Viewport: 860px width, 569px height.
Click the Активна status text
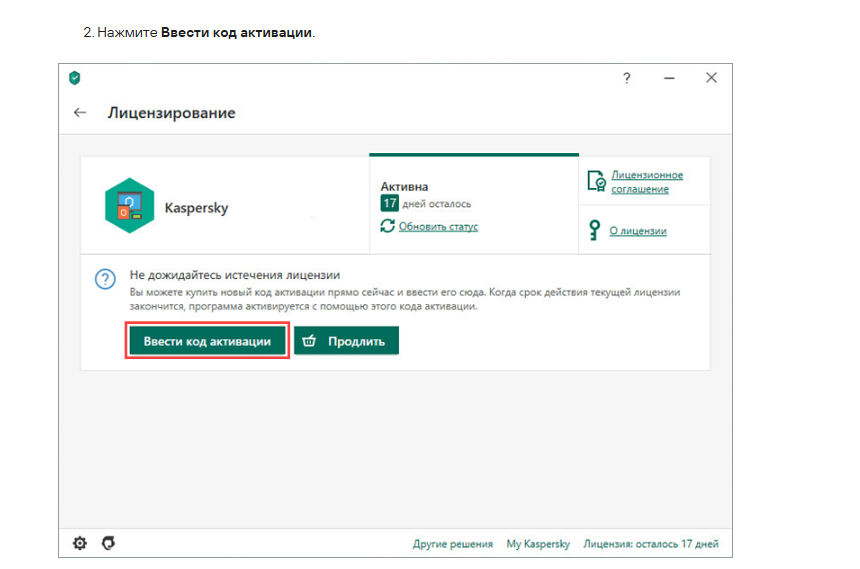point(404,187)
